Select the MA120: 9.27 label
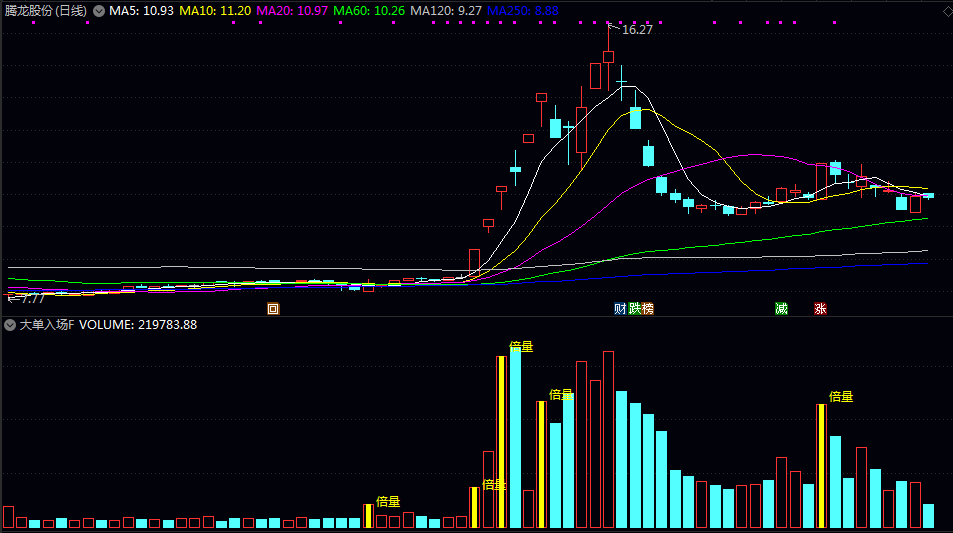Image resolution: width=953 pixels, height=533 pixels. (446, 10)
